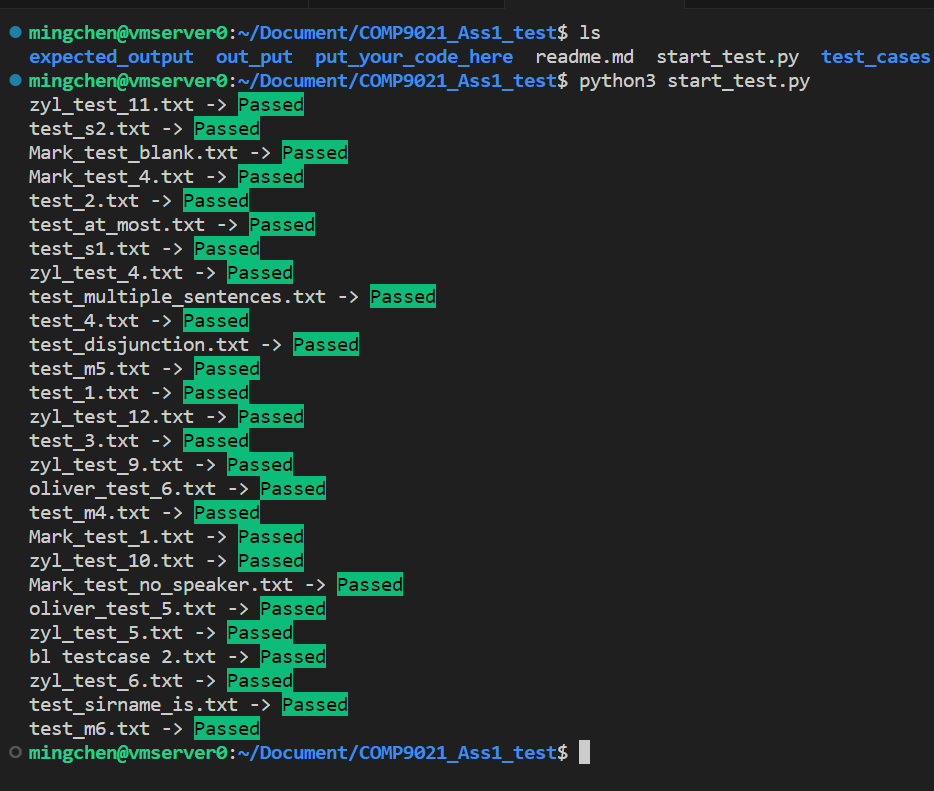This screenshot has width=934, height=791.
Task: Click the start_test.py filename
Action: [727, 56]
